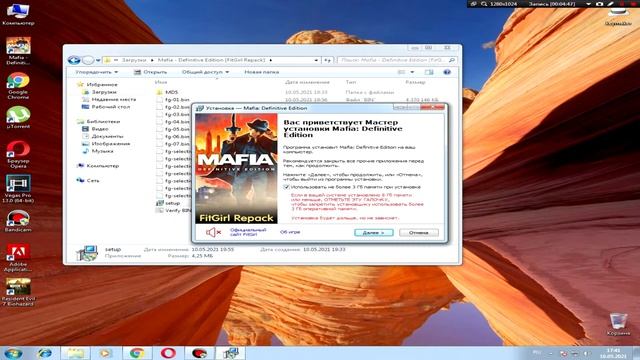Sort by the Имя column header
Viewport: 640px width, 360px height.
coord(161,82)
